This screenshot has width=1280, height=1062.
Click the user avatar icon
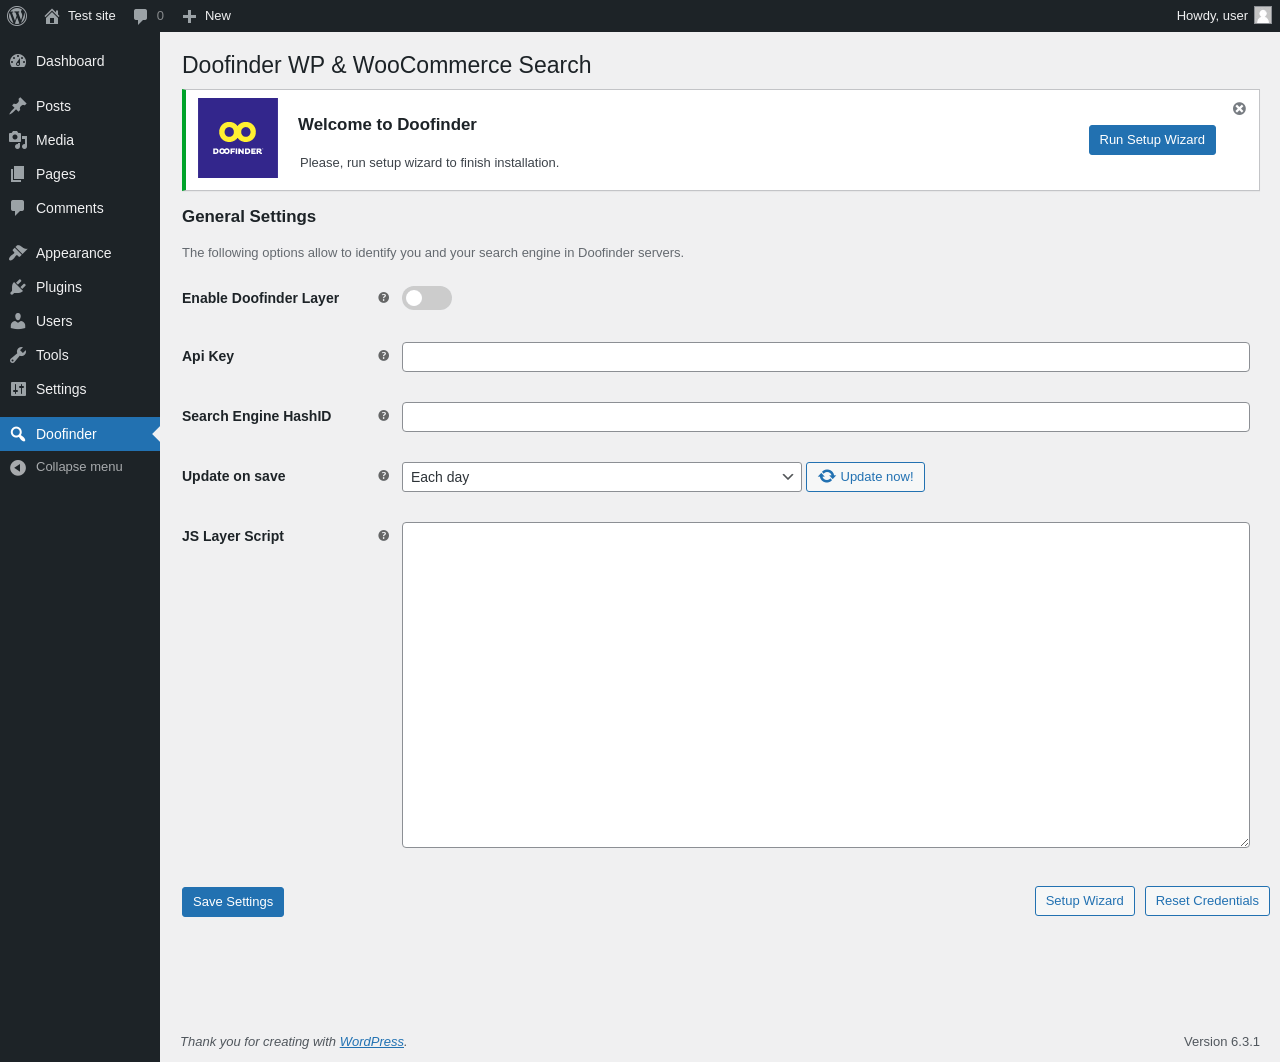coord(1263,15)
